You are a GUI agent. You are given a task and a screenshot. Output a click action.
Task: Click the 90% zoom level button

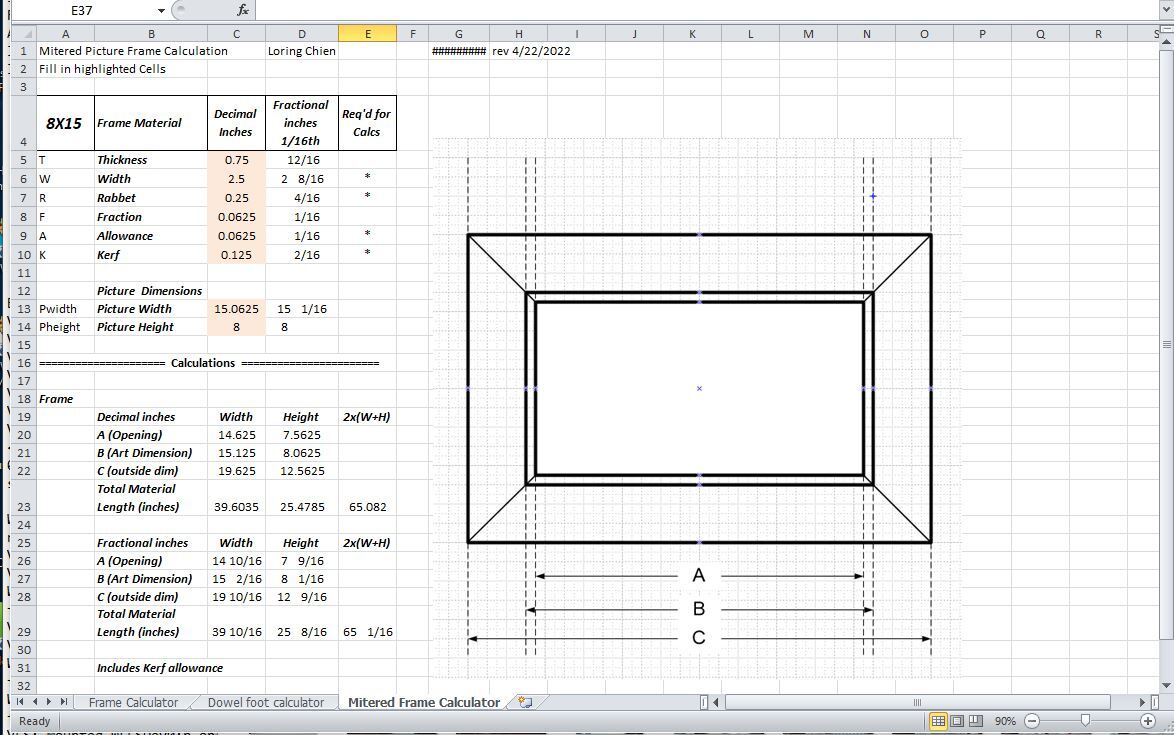pyautogui.click(x=1005, y=721)
